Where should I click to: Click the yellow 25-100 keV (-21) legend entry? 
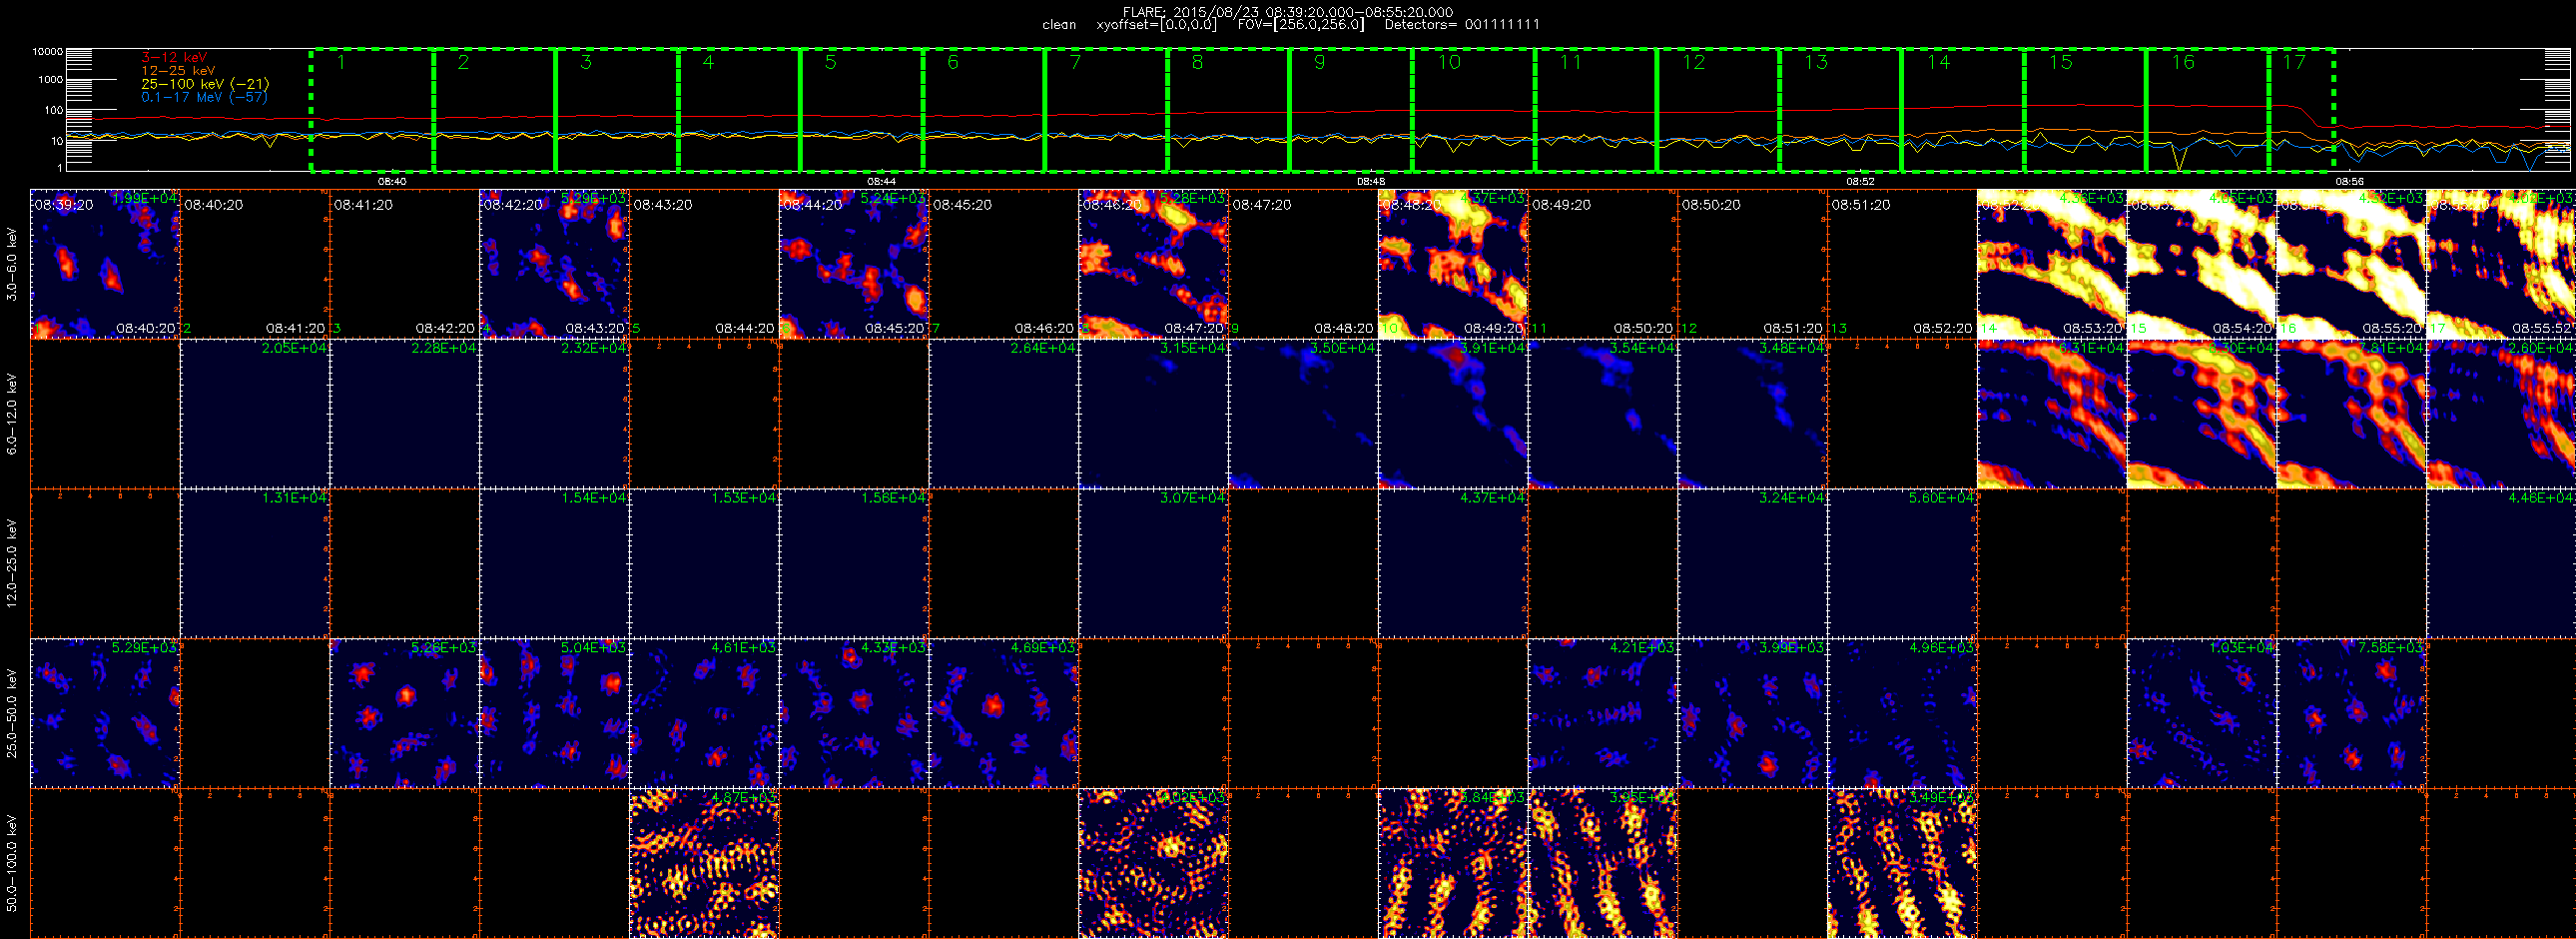tap(205, 84)
